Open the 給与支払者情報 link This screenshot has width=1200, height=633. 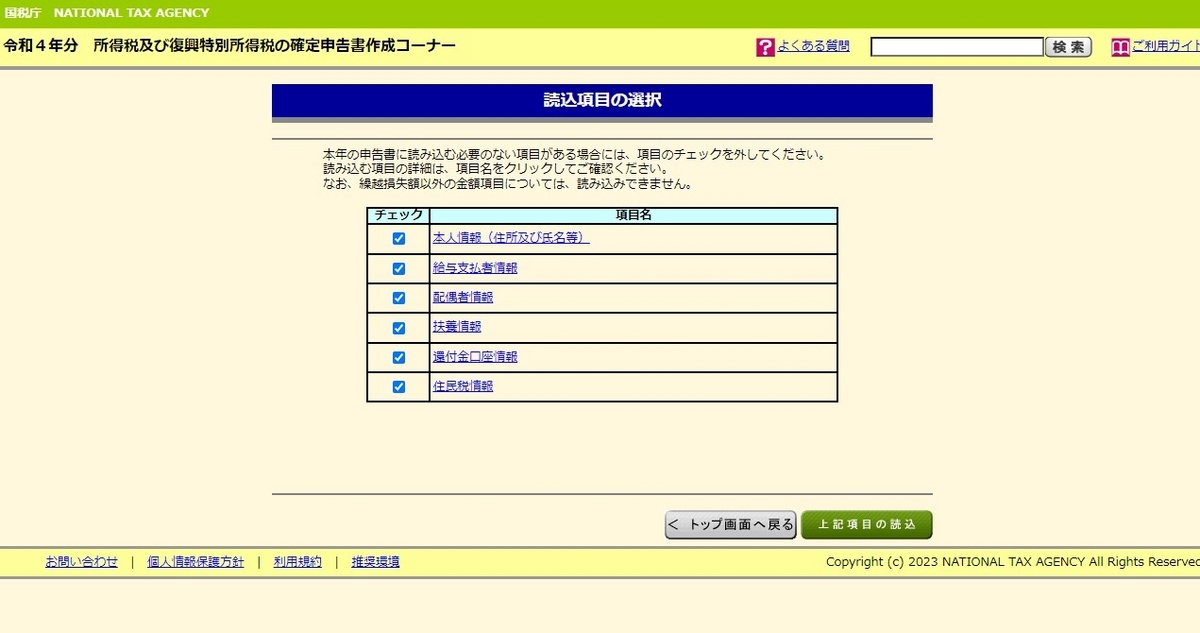point(475,268)
